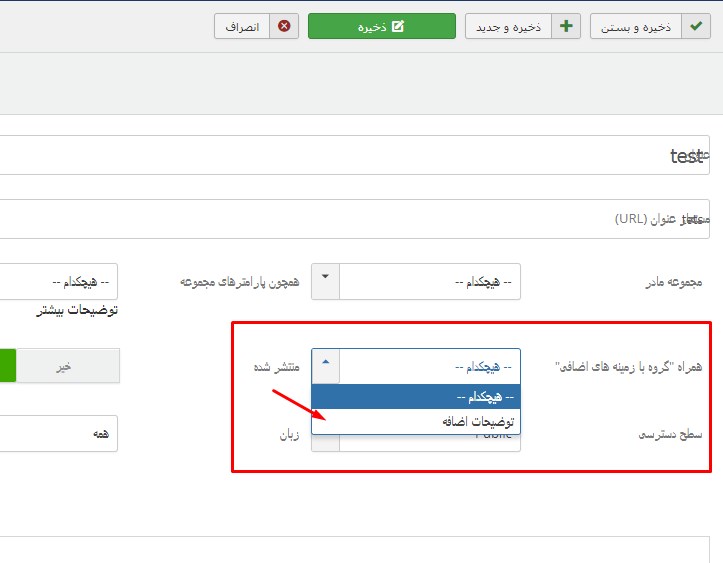Screen dimensions: 723x563
Task: Click the مجموعه مادر label
Action: tap(674, 282)
